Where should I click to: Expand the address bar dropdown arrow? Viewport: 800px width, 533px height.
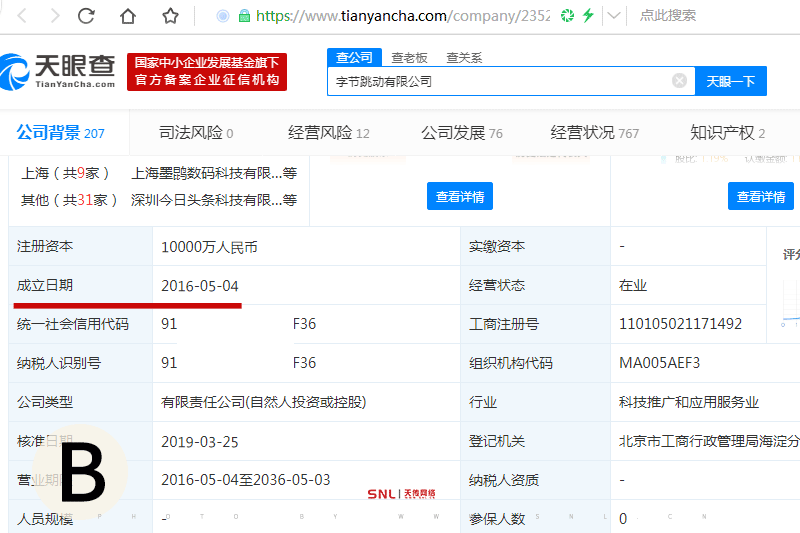click(614, 16)
